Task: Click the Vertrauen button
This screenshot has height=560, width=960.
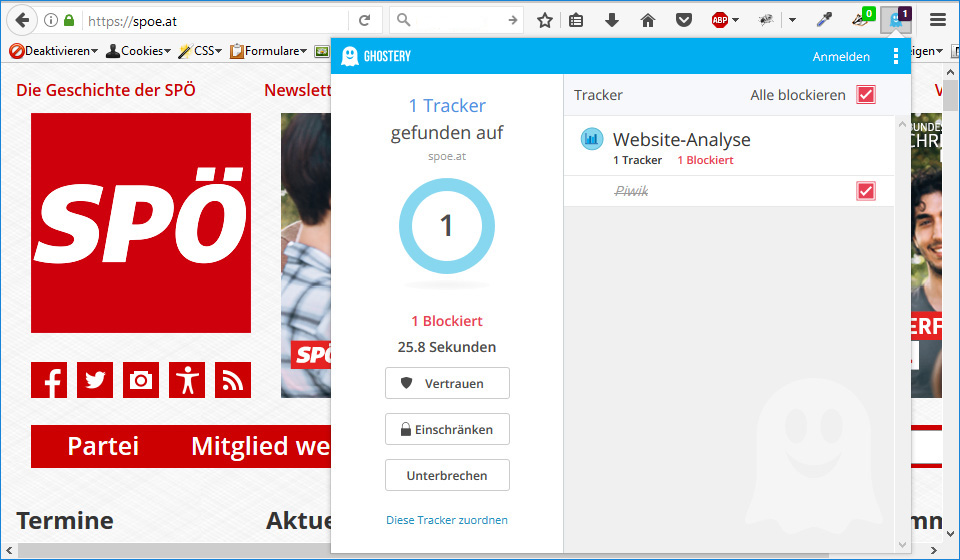Action: pos(447,383)
